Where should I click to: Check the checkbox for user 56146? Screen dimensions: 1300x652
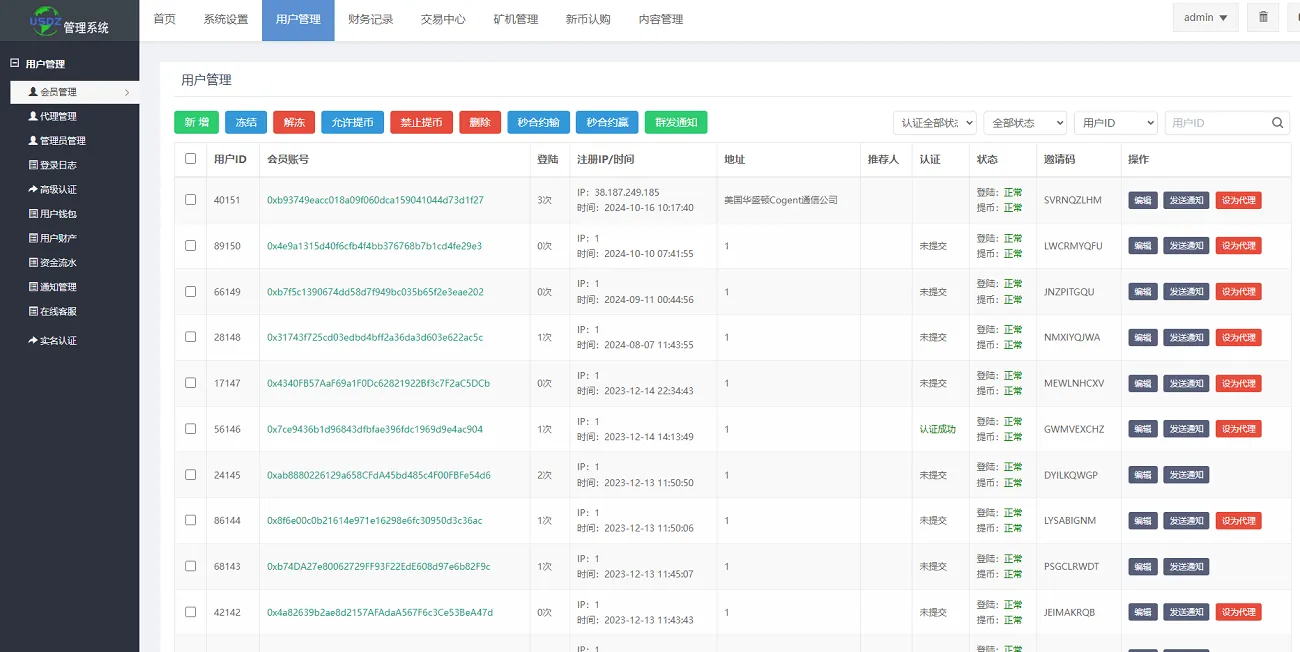[190, 428]
